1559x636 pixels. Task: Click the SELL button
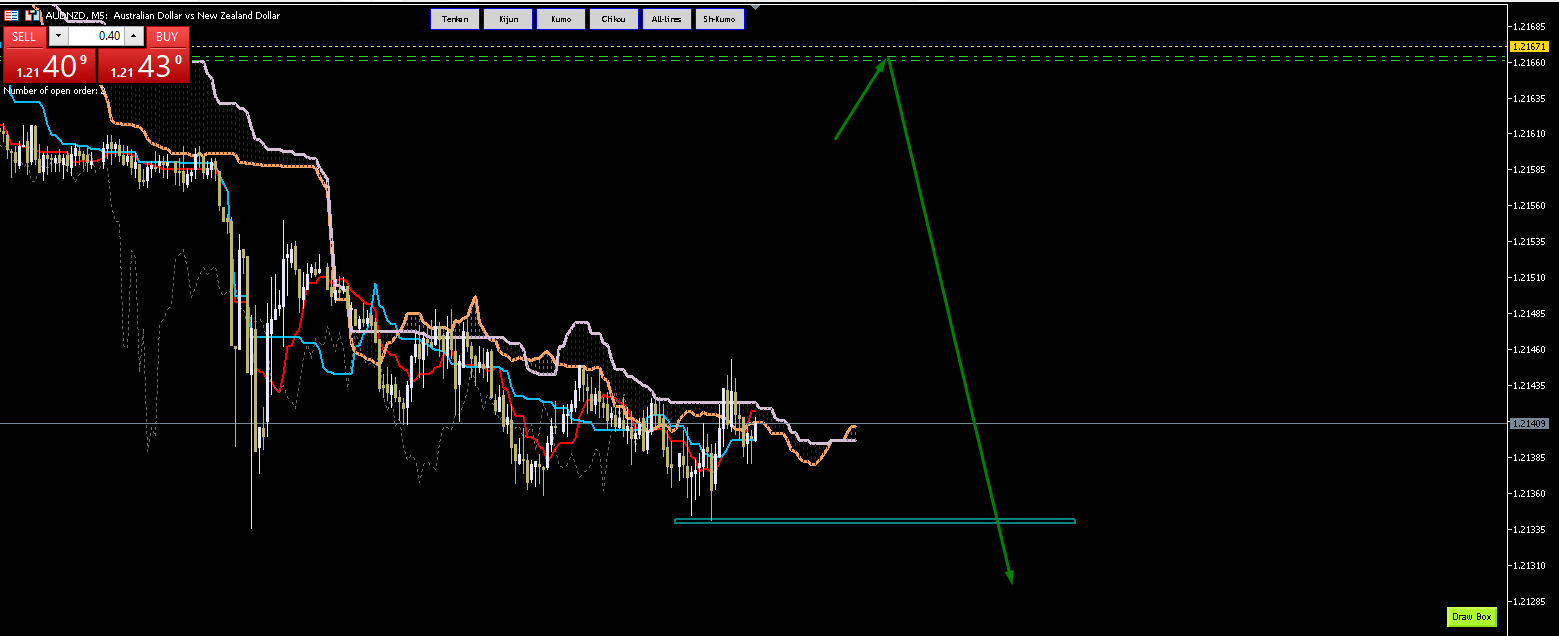pos(24,37)
